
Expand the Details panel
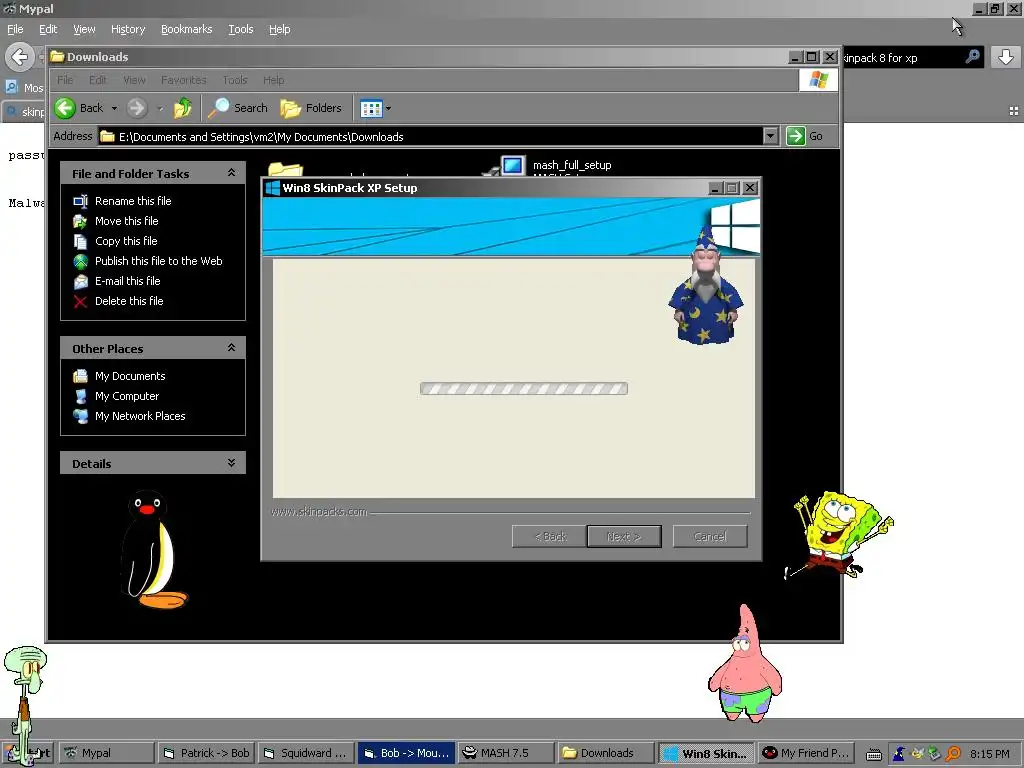click(x=231, y=463)
